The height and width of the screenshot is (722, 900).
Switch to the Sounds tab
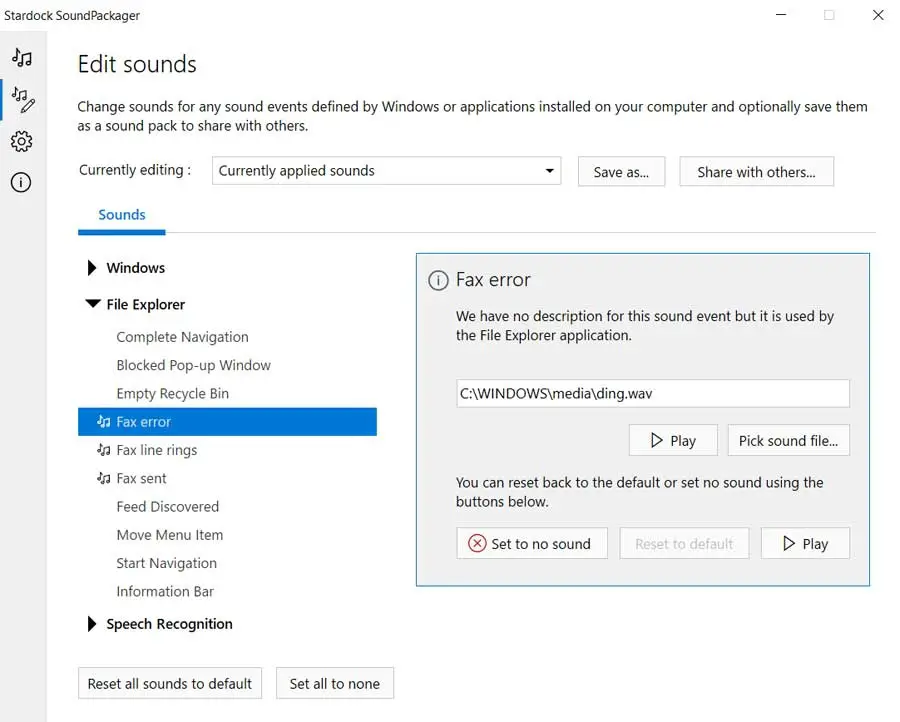pyautogui.click(x=122, y=215)
